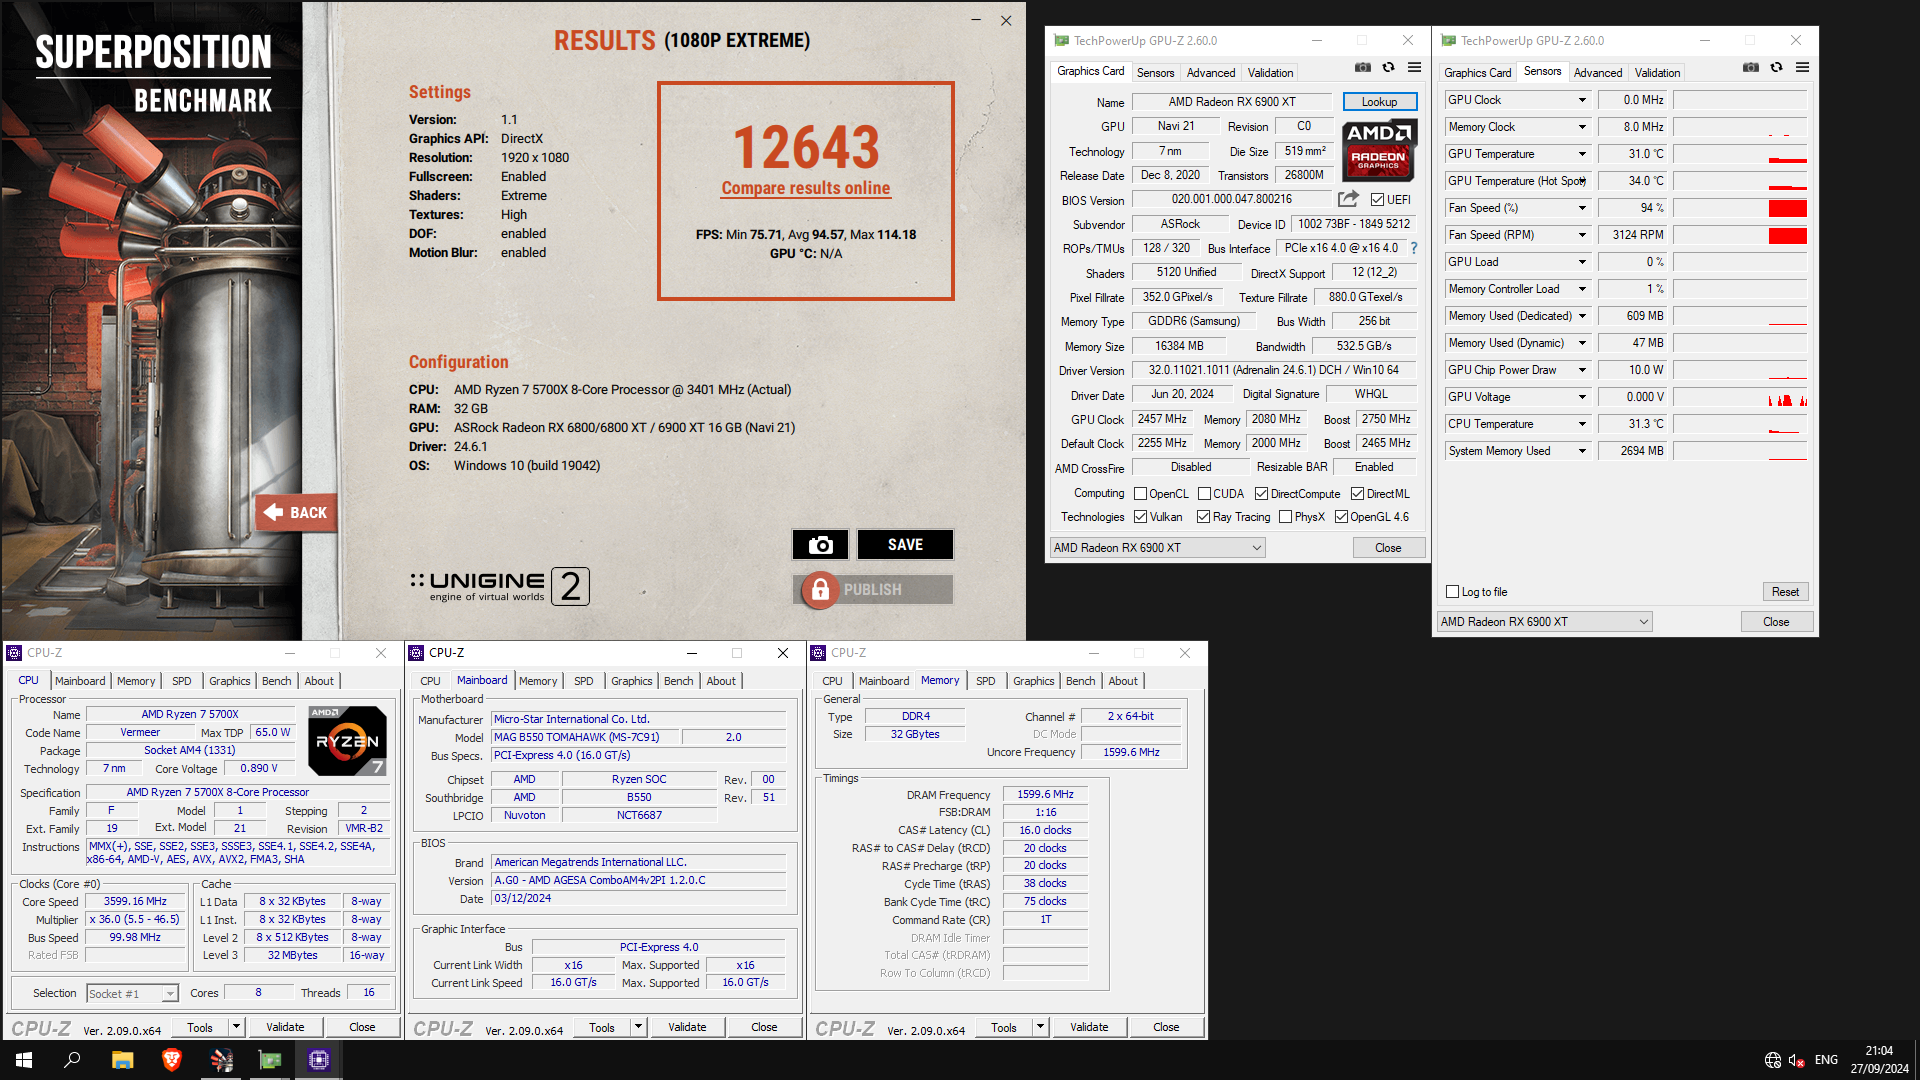This screenshot has width=1920, height=1080.
Task: Open the Tools dropdown arrow in CPU-Z Memory window
Action: pos(1040,1027)
